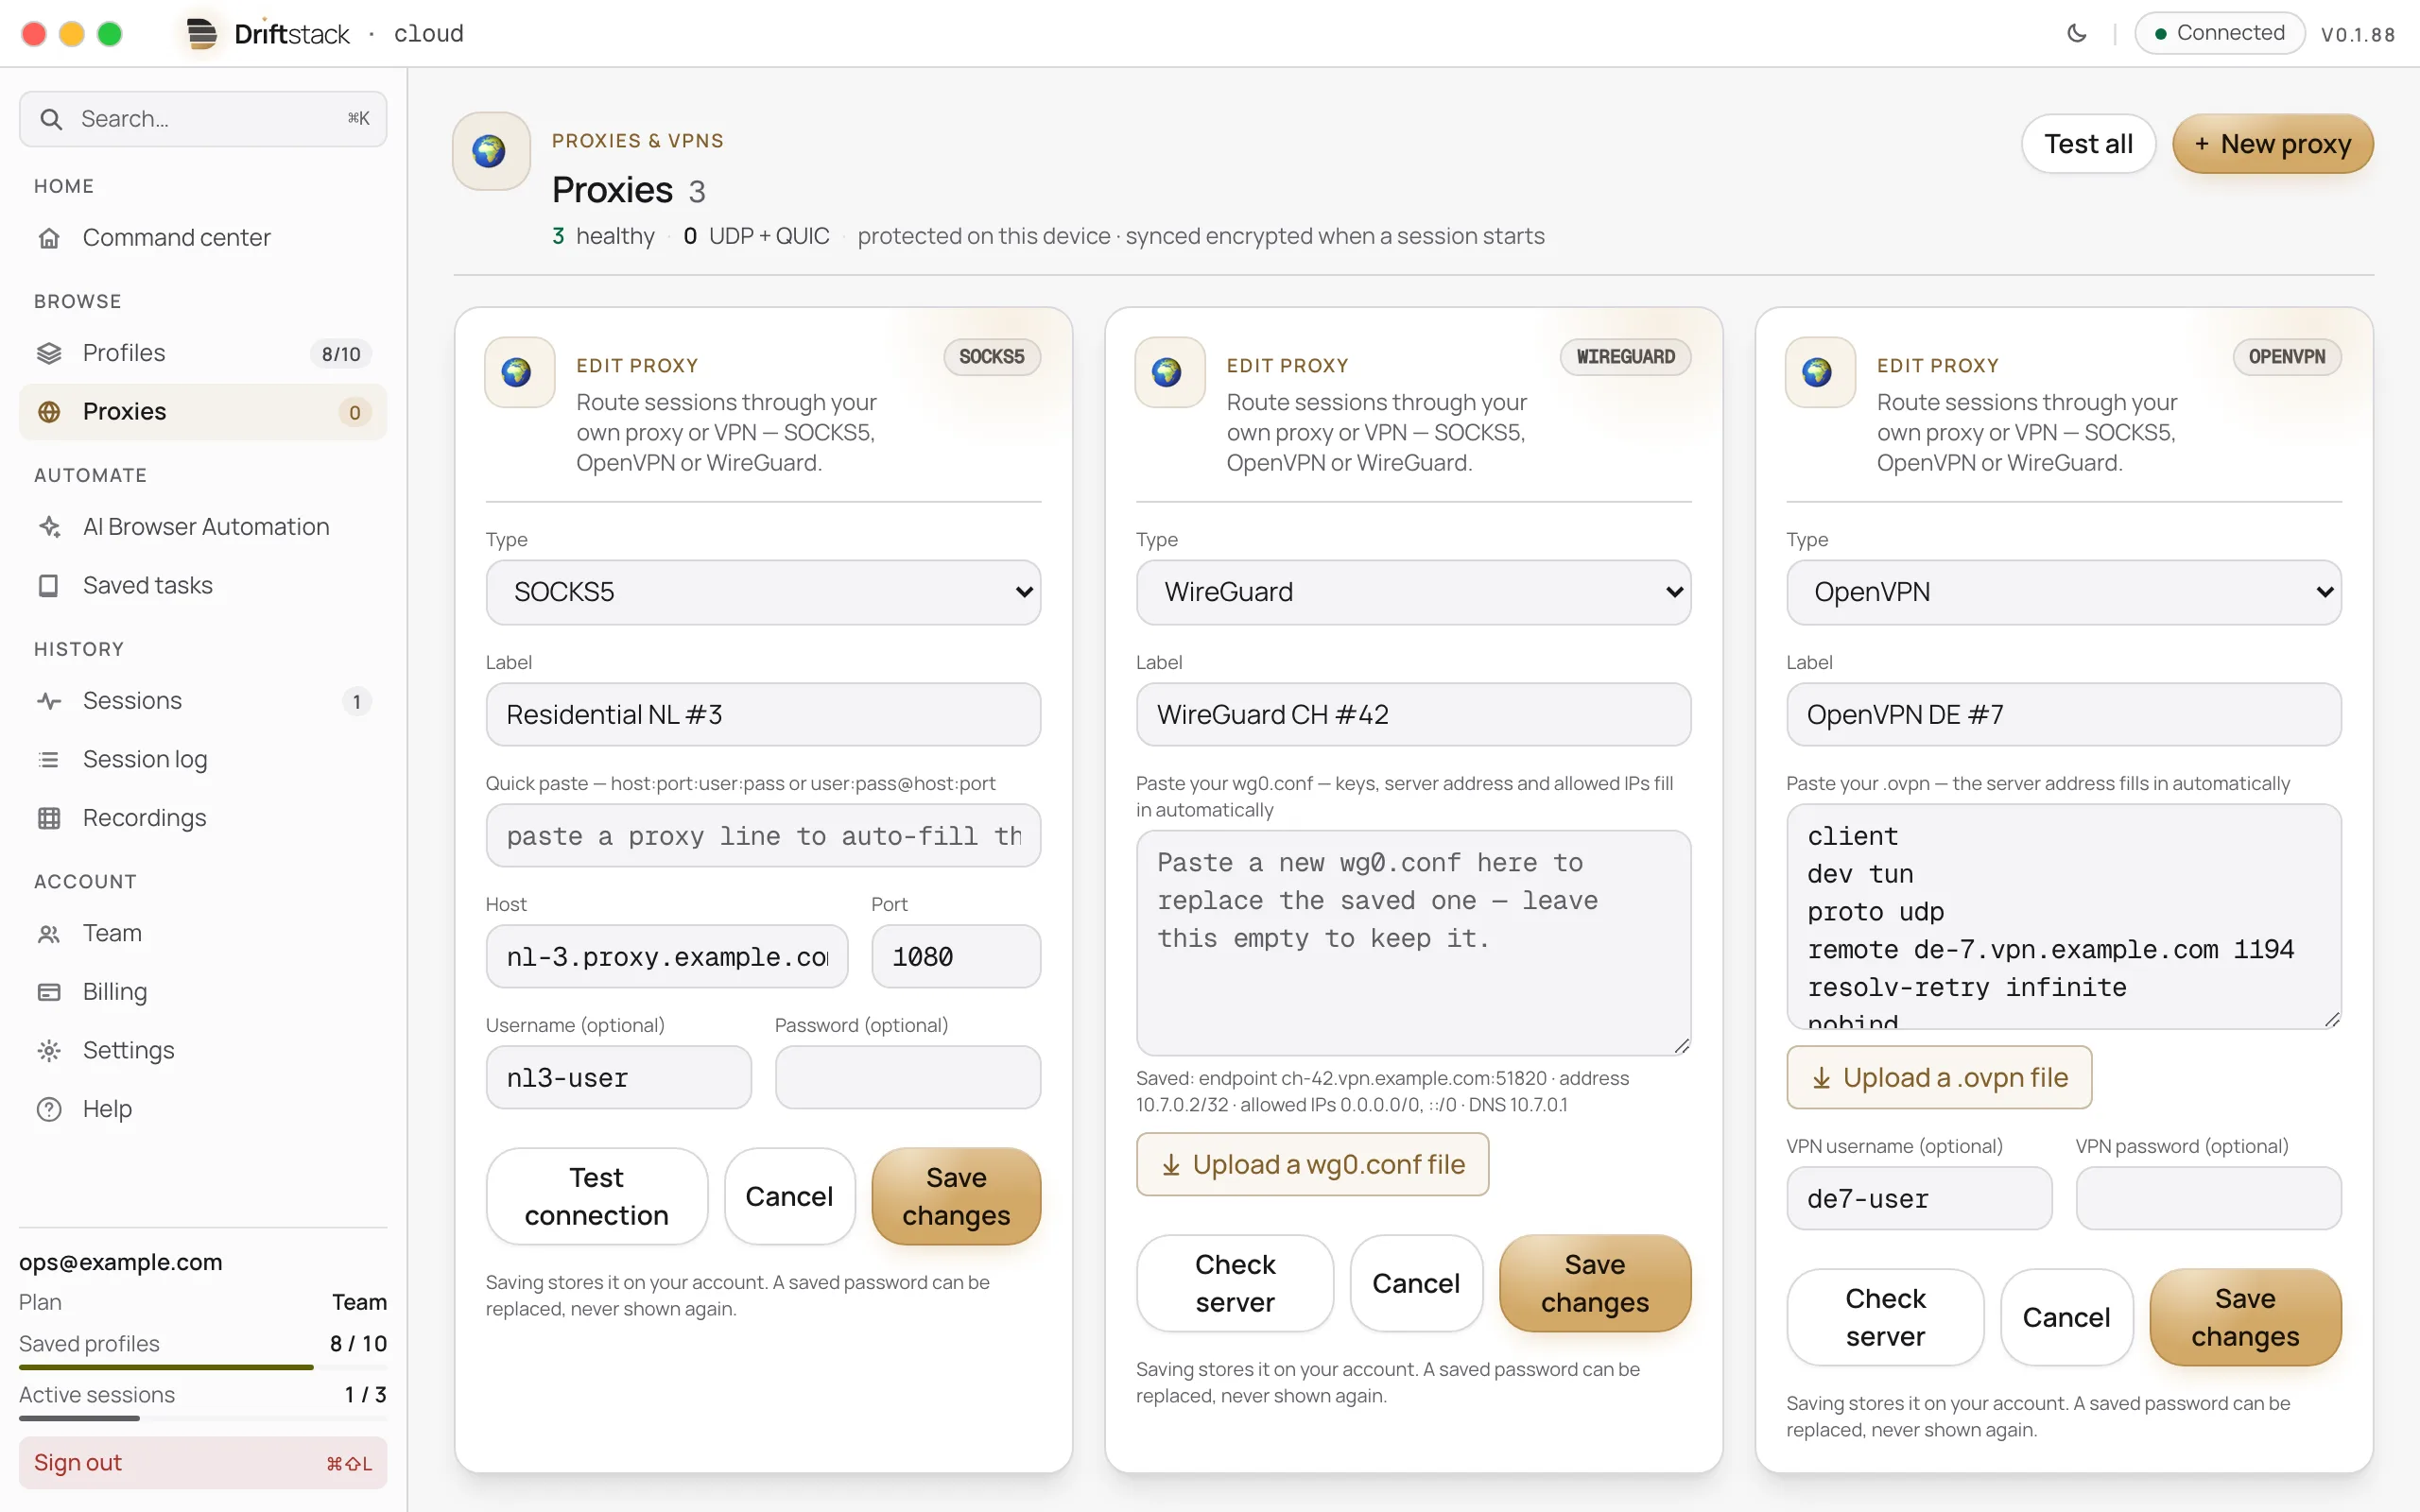
Task: Click the Session log list icon
Action: 49,760
